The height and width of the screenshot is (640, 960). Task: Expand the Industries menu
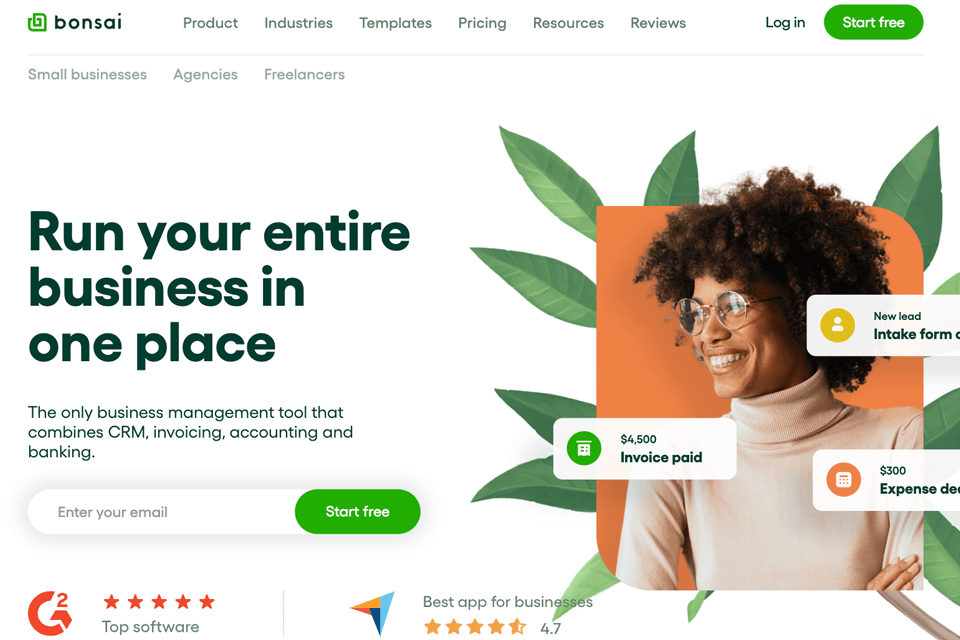[x=298, y=23]
